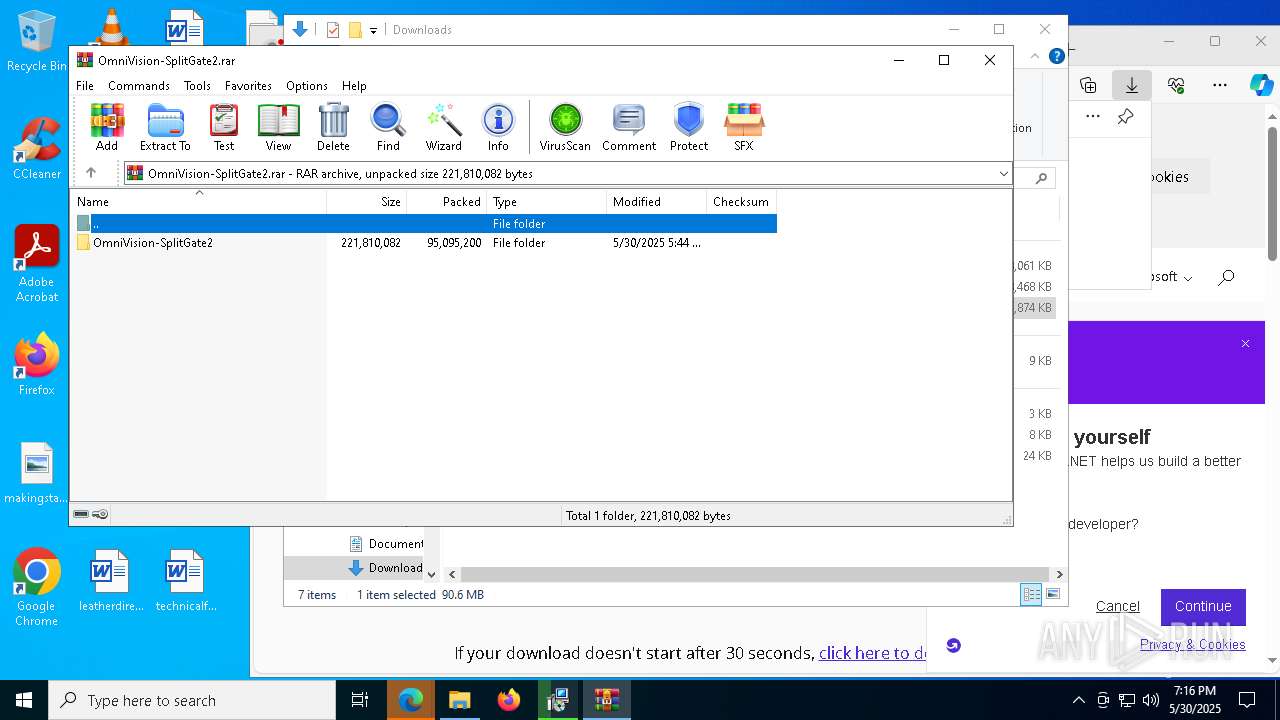Select the leatherdire Word document icon
The image size is (1280, 720).
coord(111,580)
